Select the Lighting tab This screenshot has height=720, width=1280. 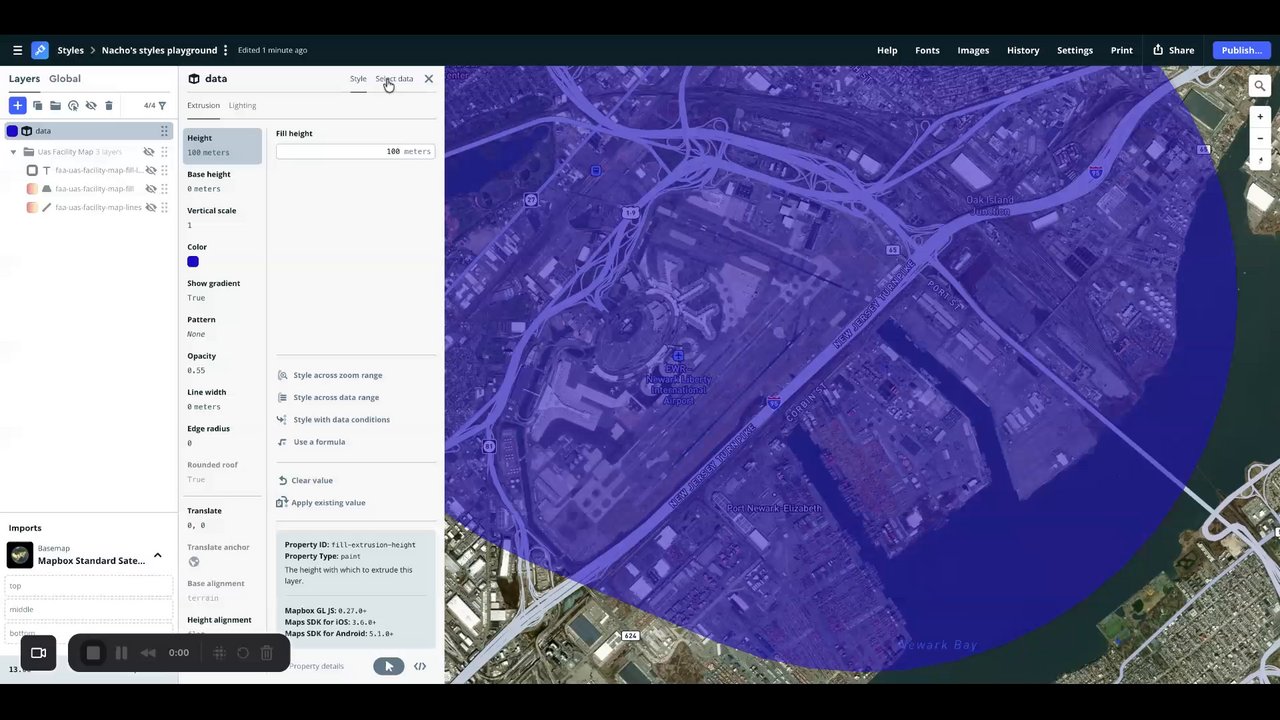(242, 105)
